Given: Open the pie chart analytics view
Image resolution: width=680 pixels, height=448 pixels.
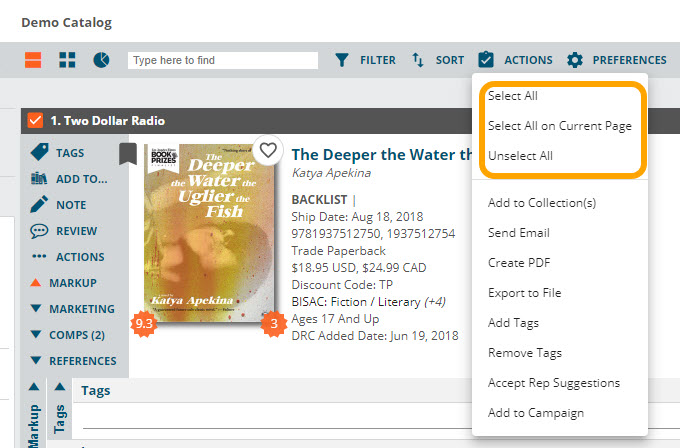Looking at the screenshot, I should (101, 61).
